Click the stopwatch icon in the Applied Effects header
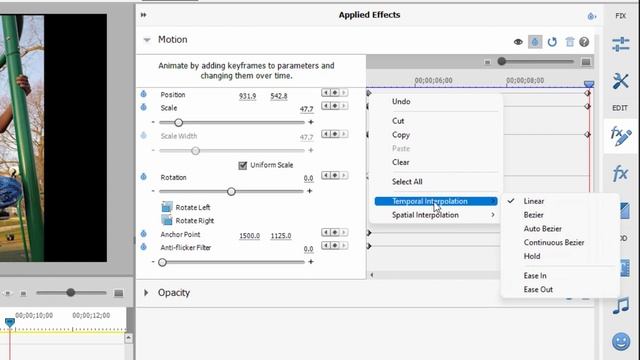The image size is (640, 360). point(591,16)
